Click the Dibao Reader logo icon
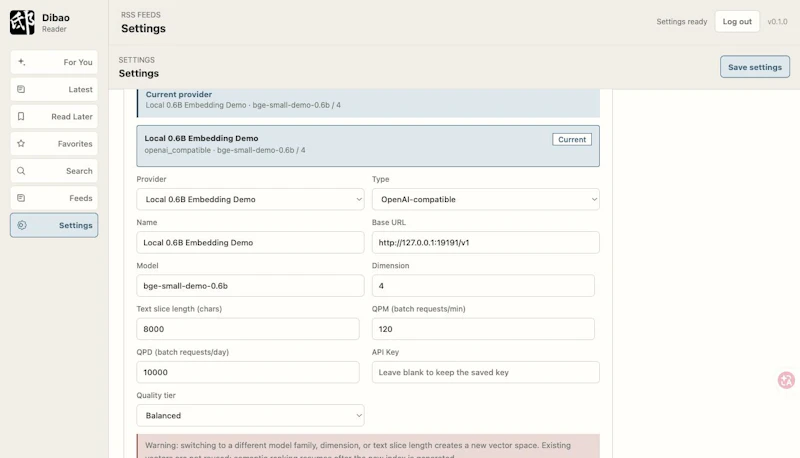Screen dimensions: 800x458 click(x=22, y=23)
